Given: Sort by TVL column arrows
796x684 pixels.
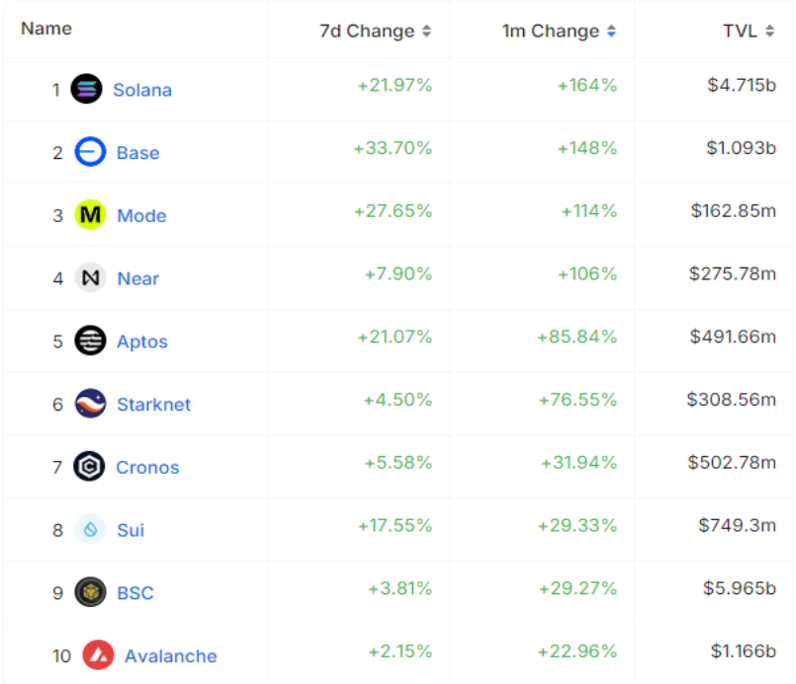Looking at the screenshot, I should 770,31.
